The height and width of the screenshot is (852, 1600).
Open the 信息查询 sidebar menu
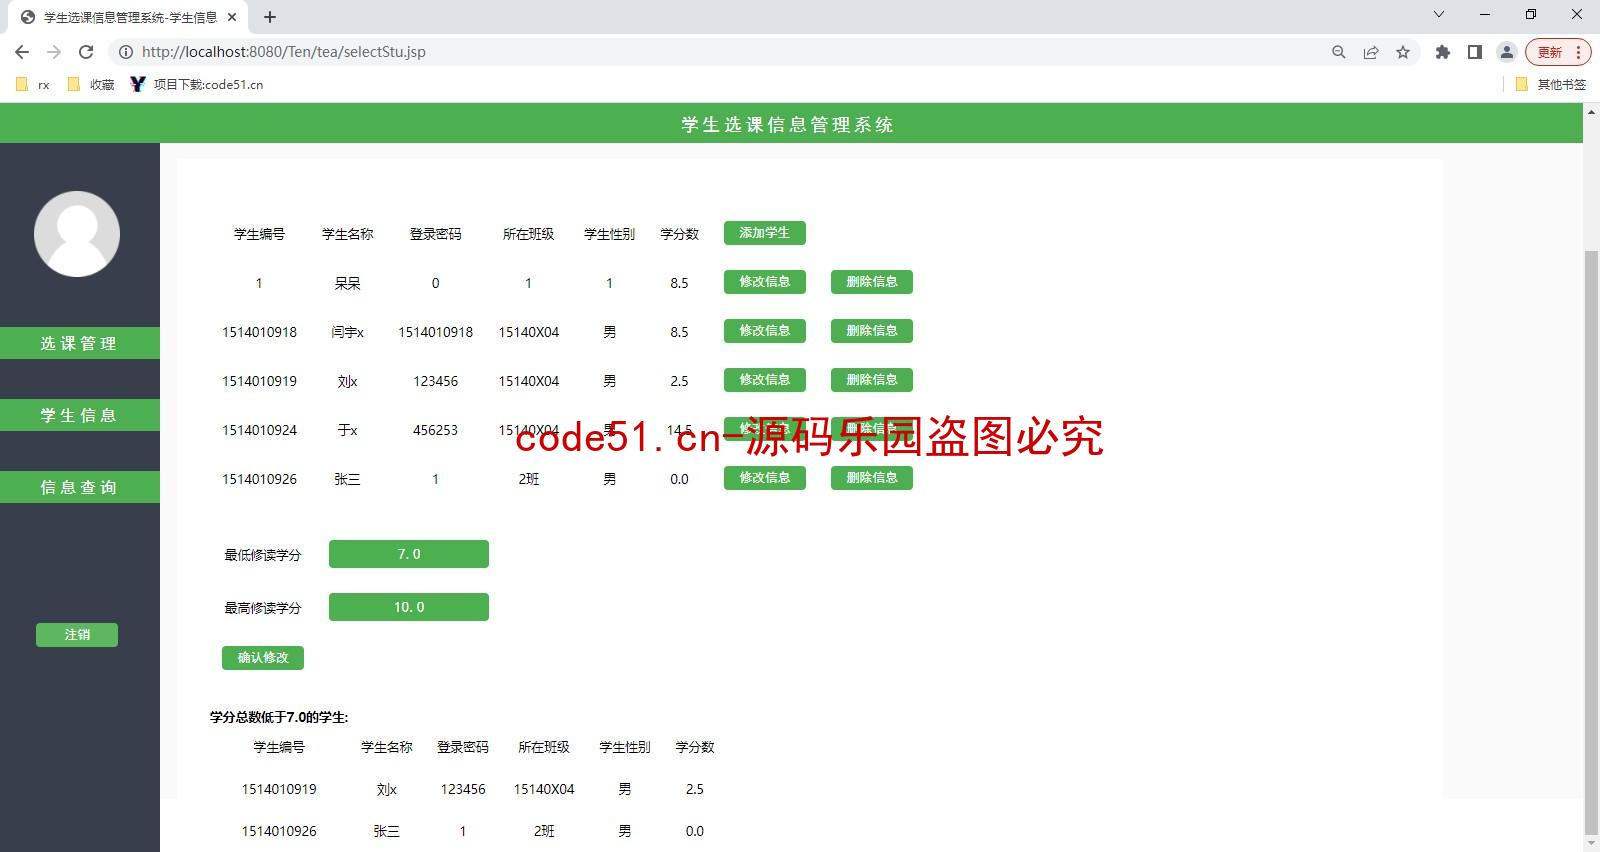coord(80,487)
